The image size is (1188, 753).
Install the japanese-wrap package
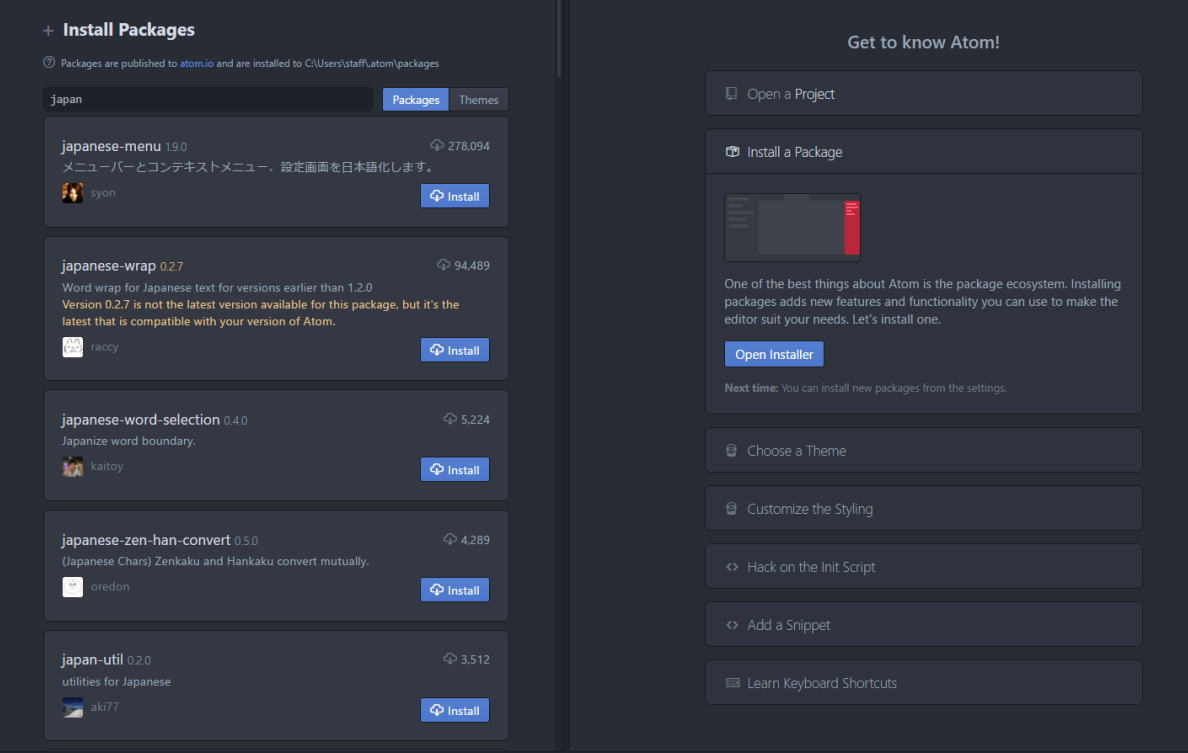(x=455, y=350)
